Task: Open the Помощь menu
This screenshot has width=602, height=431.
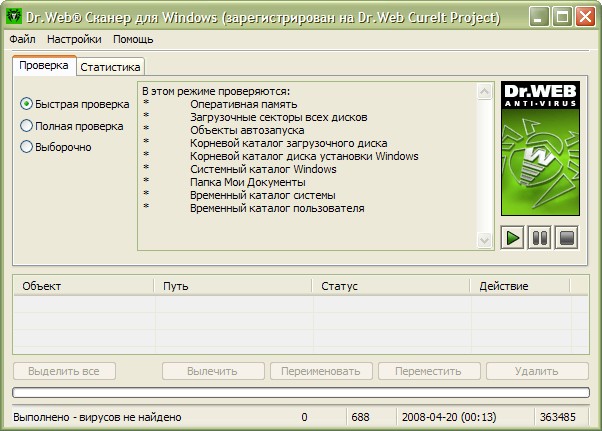Action: tap(133, 40)
